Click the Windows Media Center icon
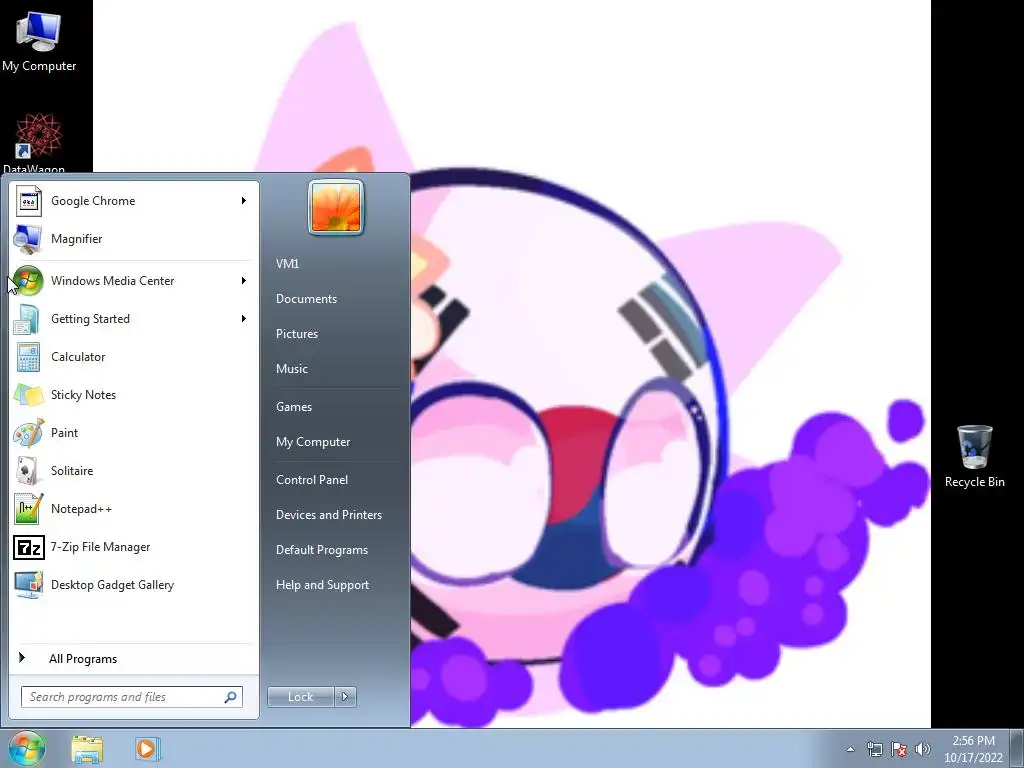 29,281
